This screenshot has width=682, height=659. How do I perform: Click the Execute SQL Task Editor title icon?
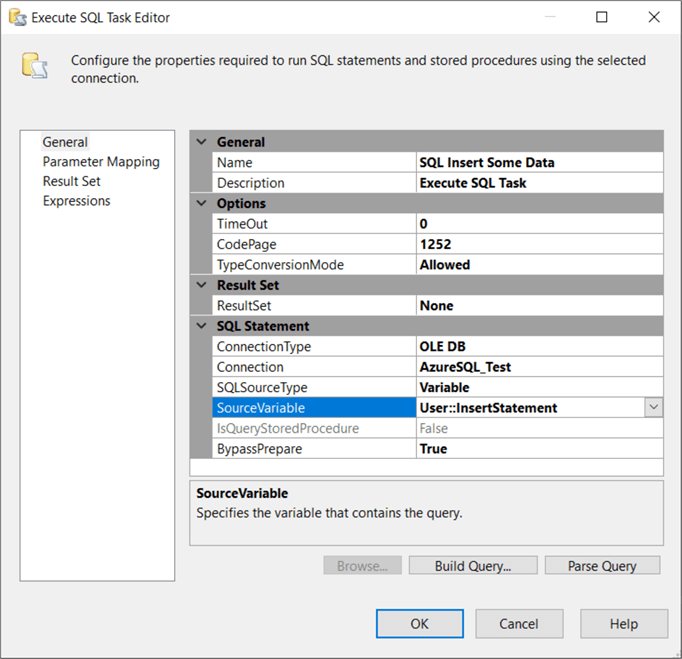[x=16, y=17]
